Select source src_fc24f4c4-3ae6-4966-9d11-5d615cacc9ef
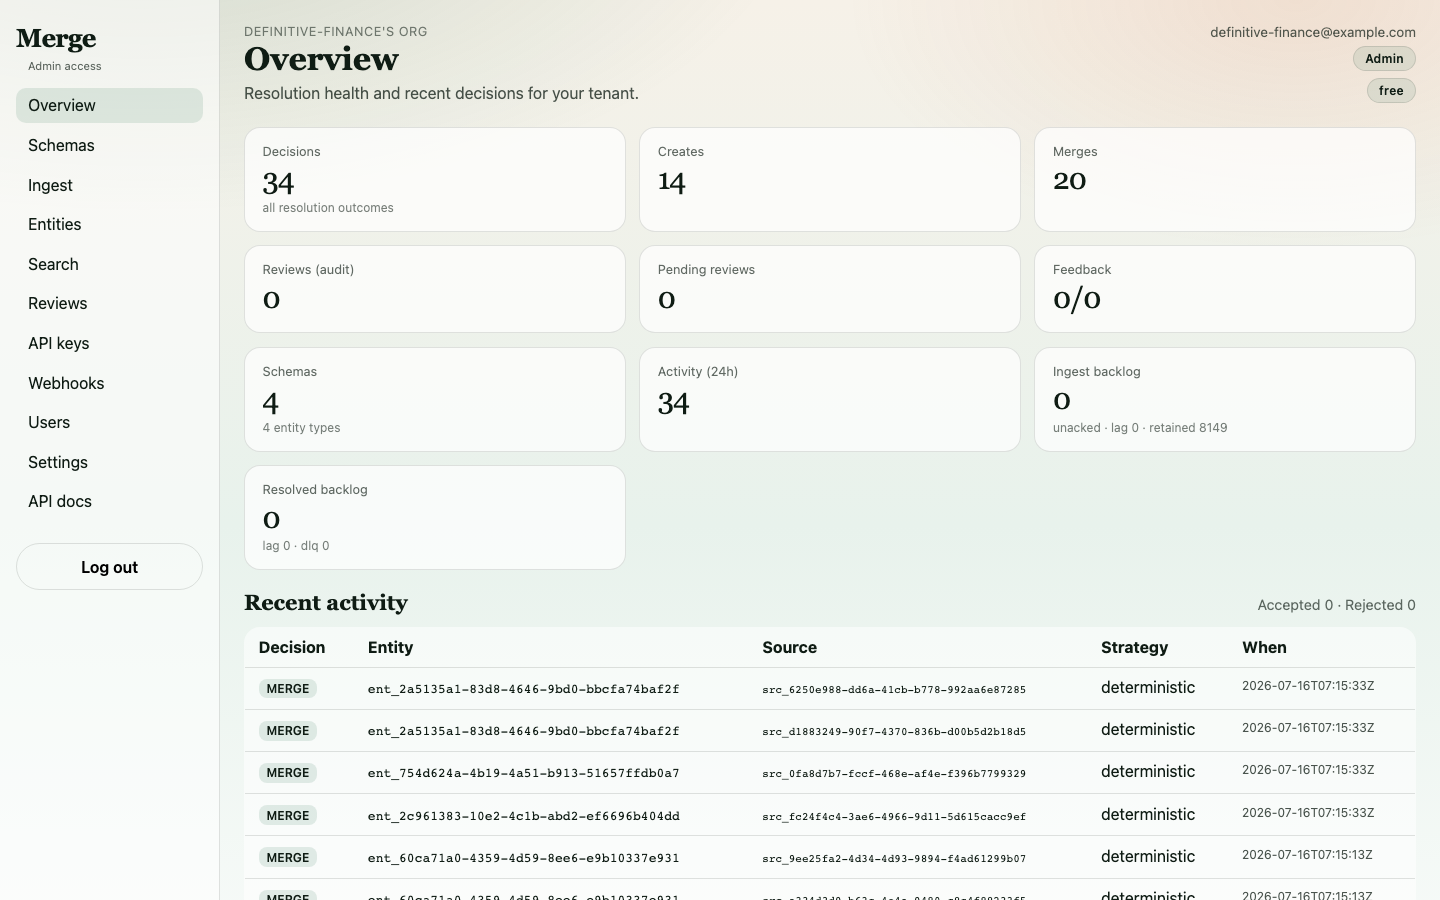This screenshot has width=1440, height=900. pos(894,817)
